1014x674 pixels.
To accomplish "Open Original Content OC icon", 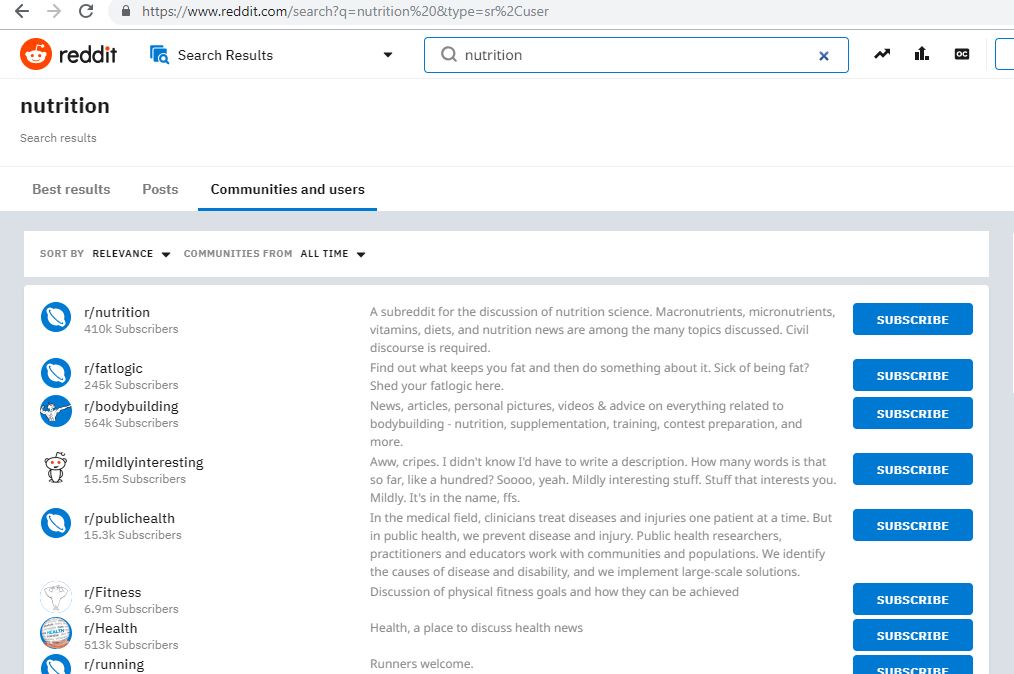I will (x=962, y=54).
